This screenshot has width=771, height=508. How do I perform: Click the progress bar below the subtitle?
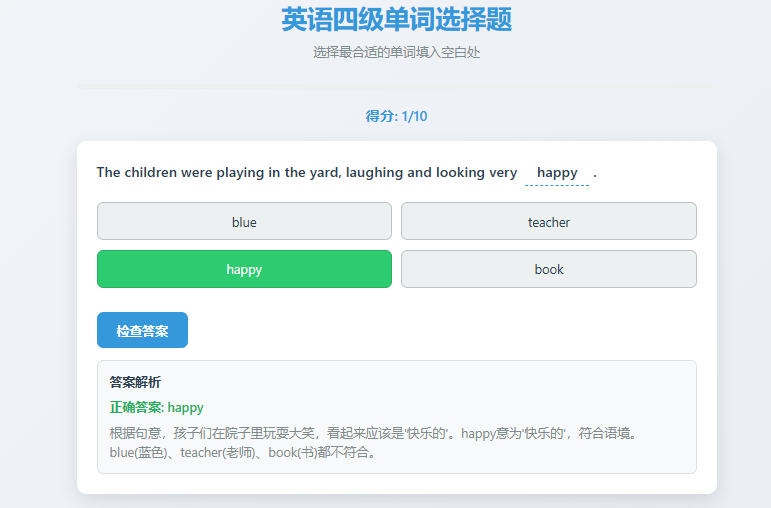click(x=396, y=87)
